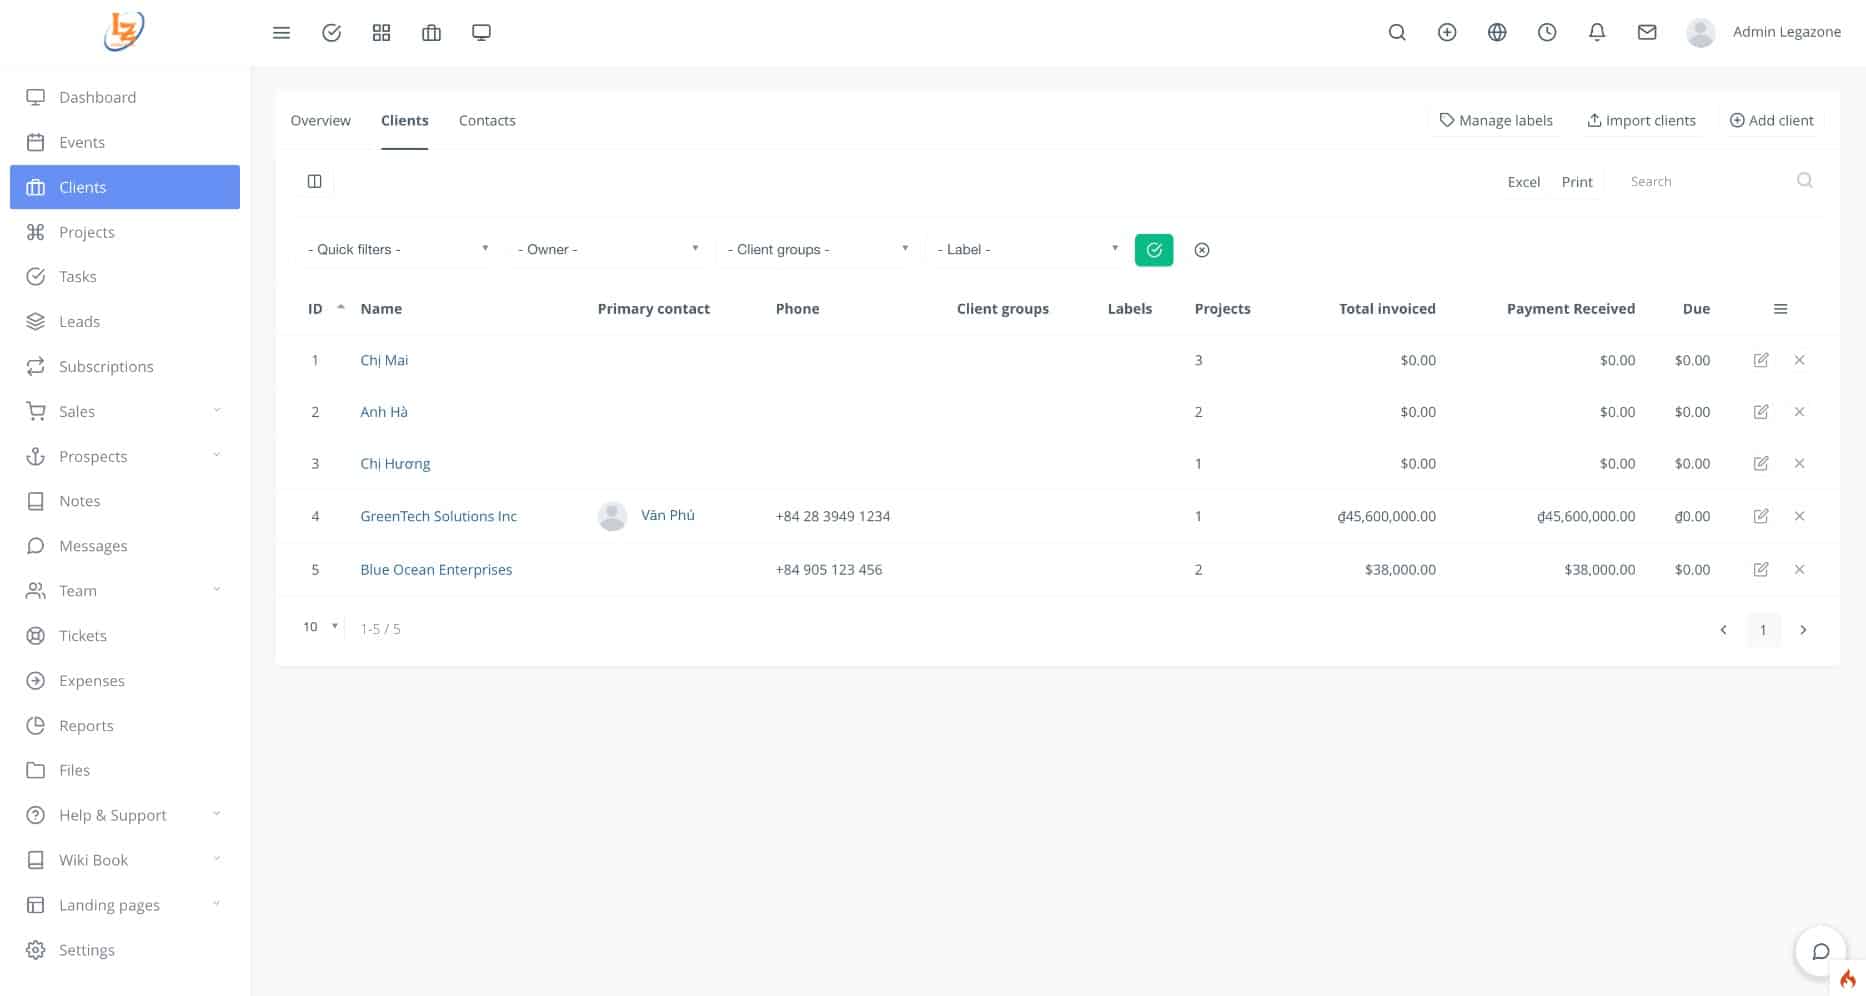Viewport: 1866px width, 996px height.
Task: Open the Owner filter dropdown
Action: click(608, 249)
